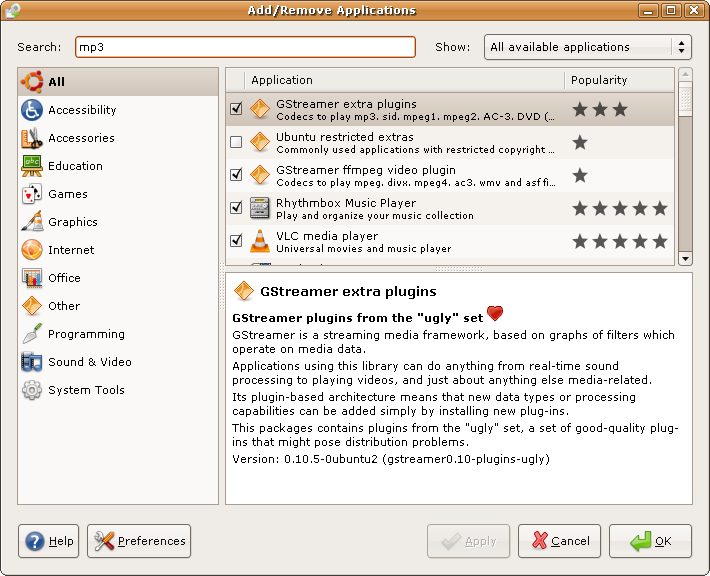Select the Sound & Video category label

pyautogui.click(x=90, y=362)
